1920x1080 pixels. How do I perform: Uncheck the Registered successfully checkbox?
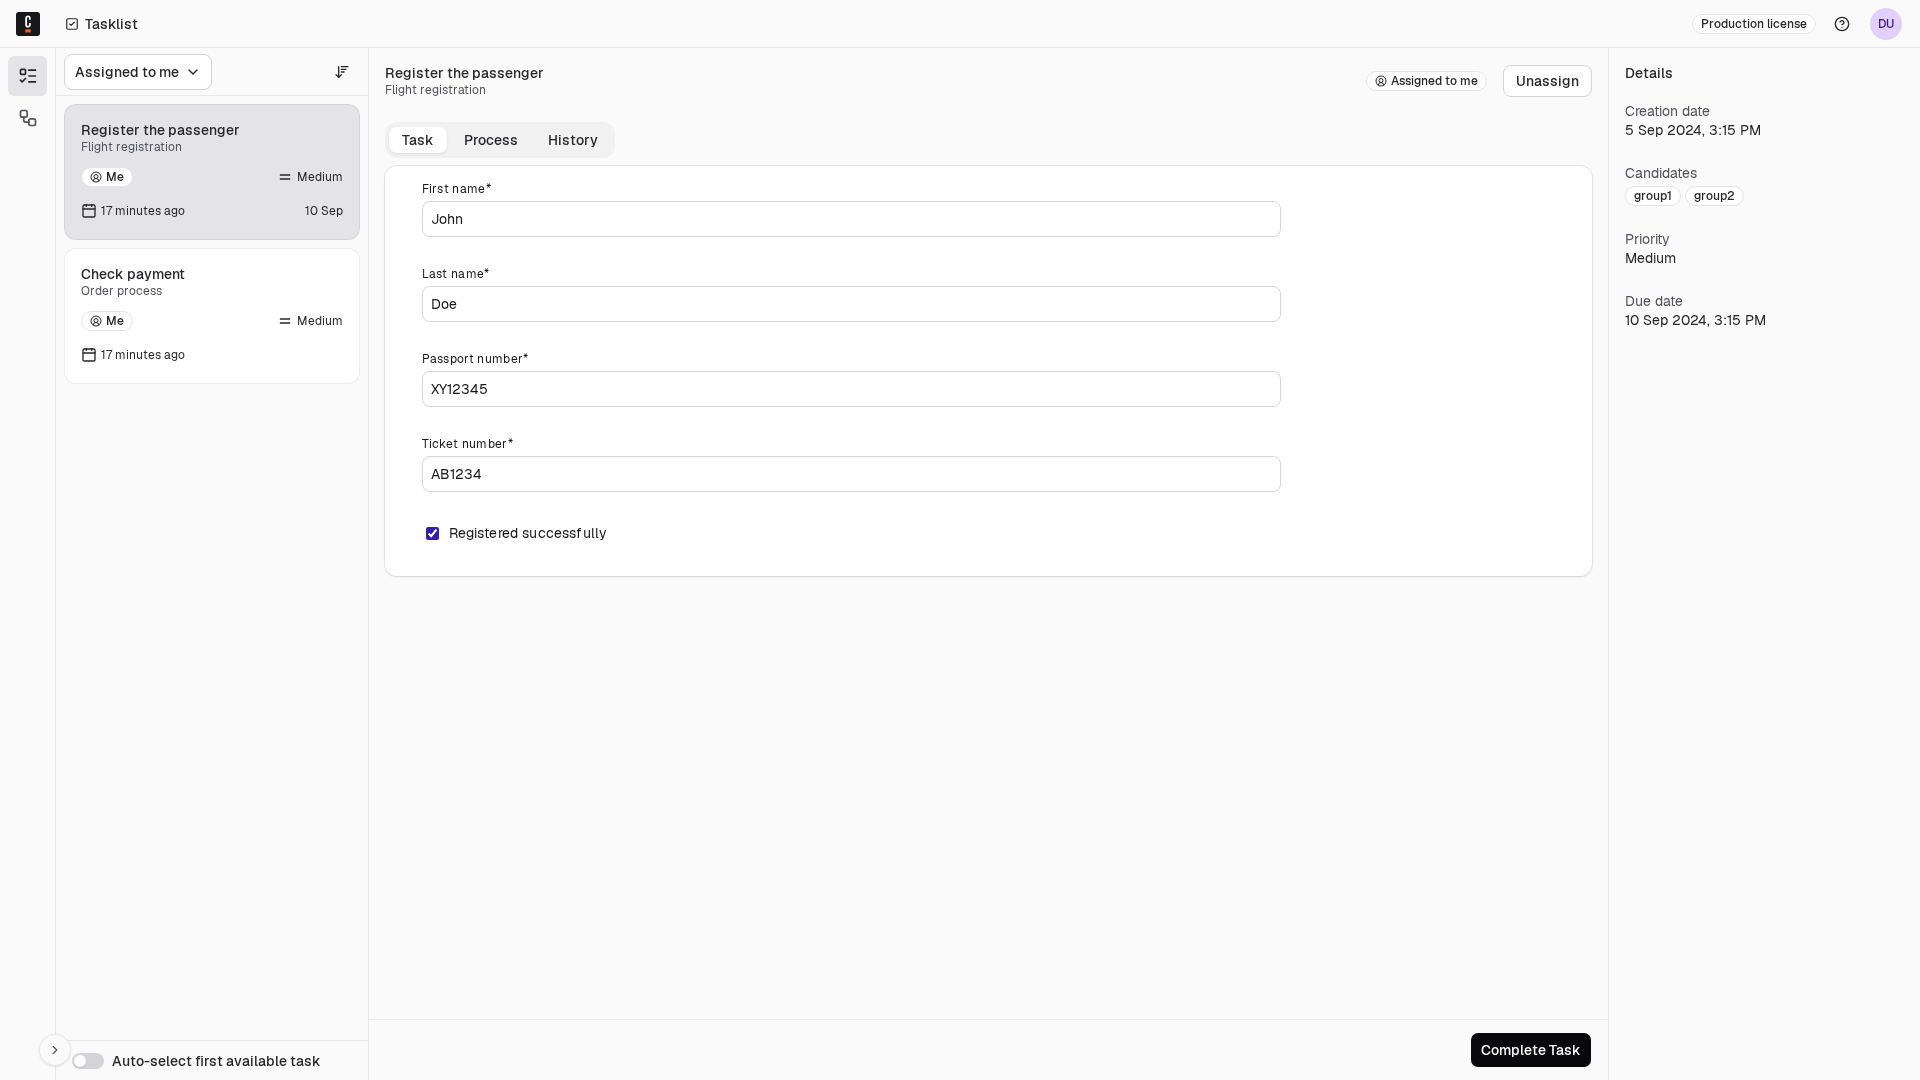click(432, 534)
